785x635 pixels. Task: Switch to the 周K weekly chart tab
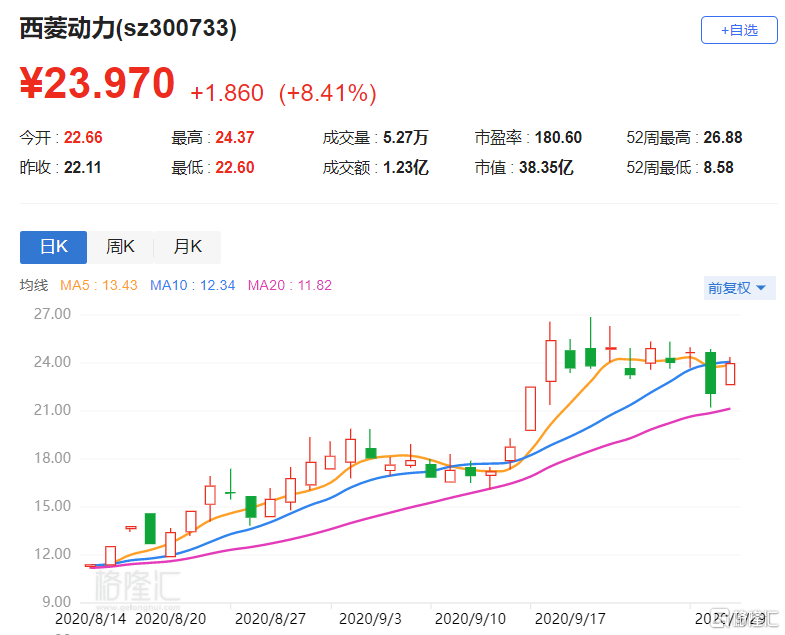[120, 247]
